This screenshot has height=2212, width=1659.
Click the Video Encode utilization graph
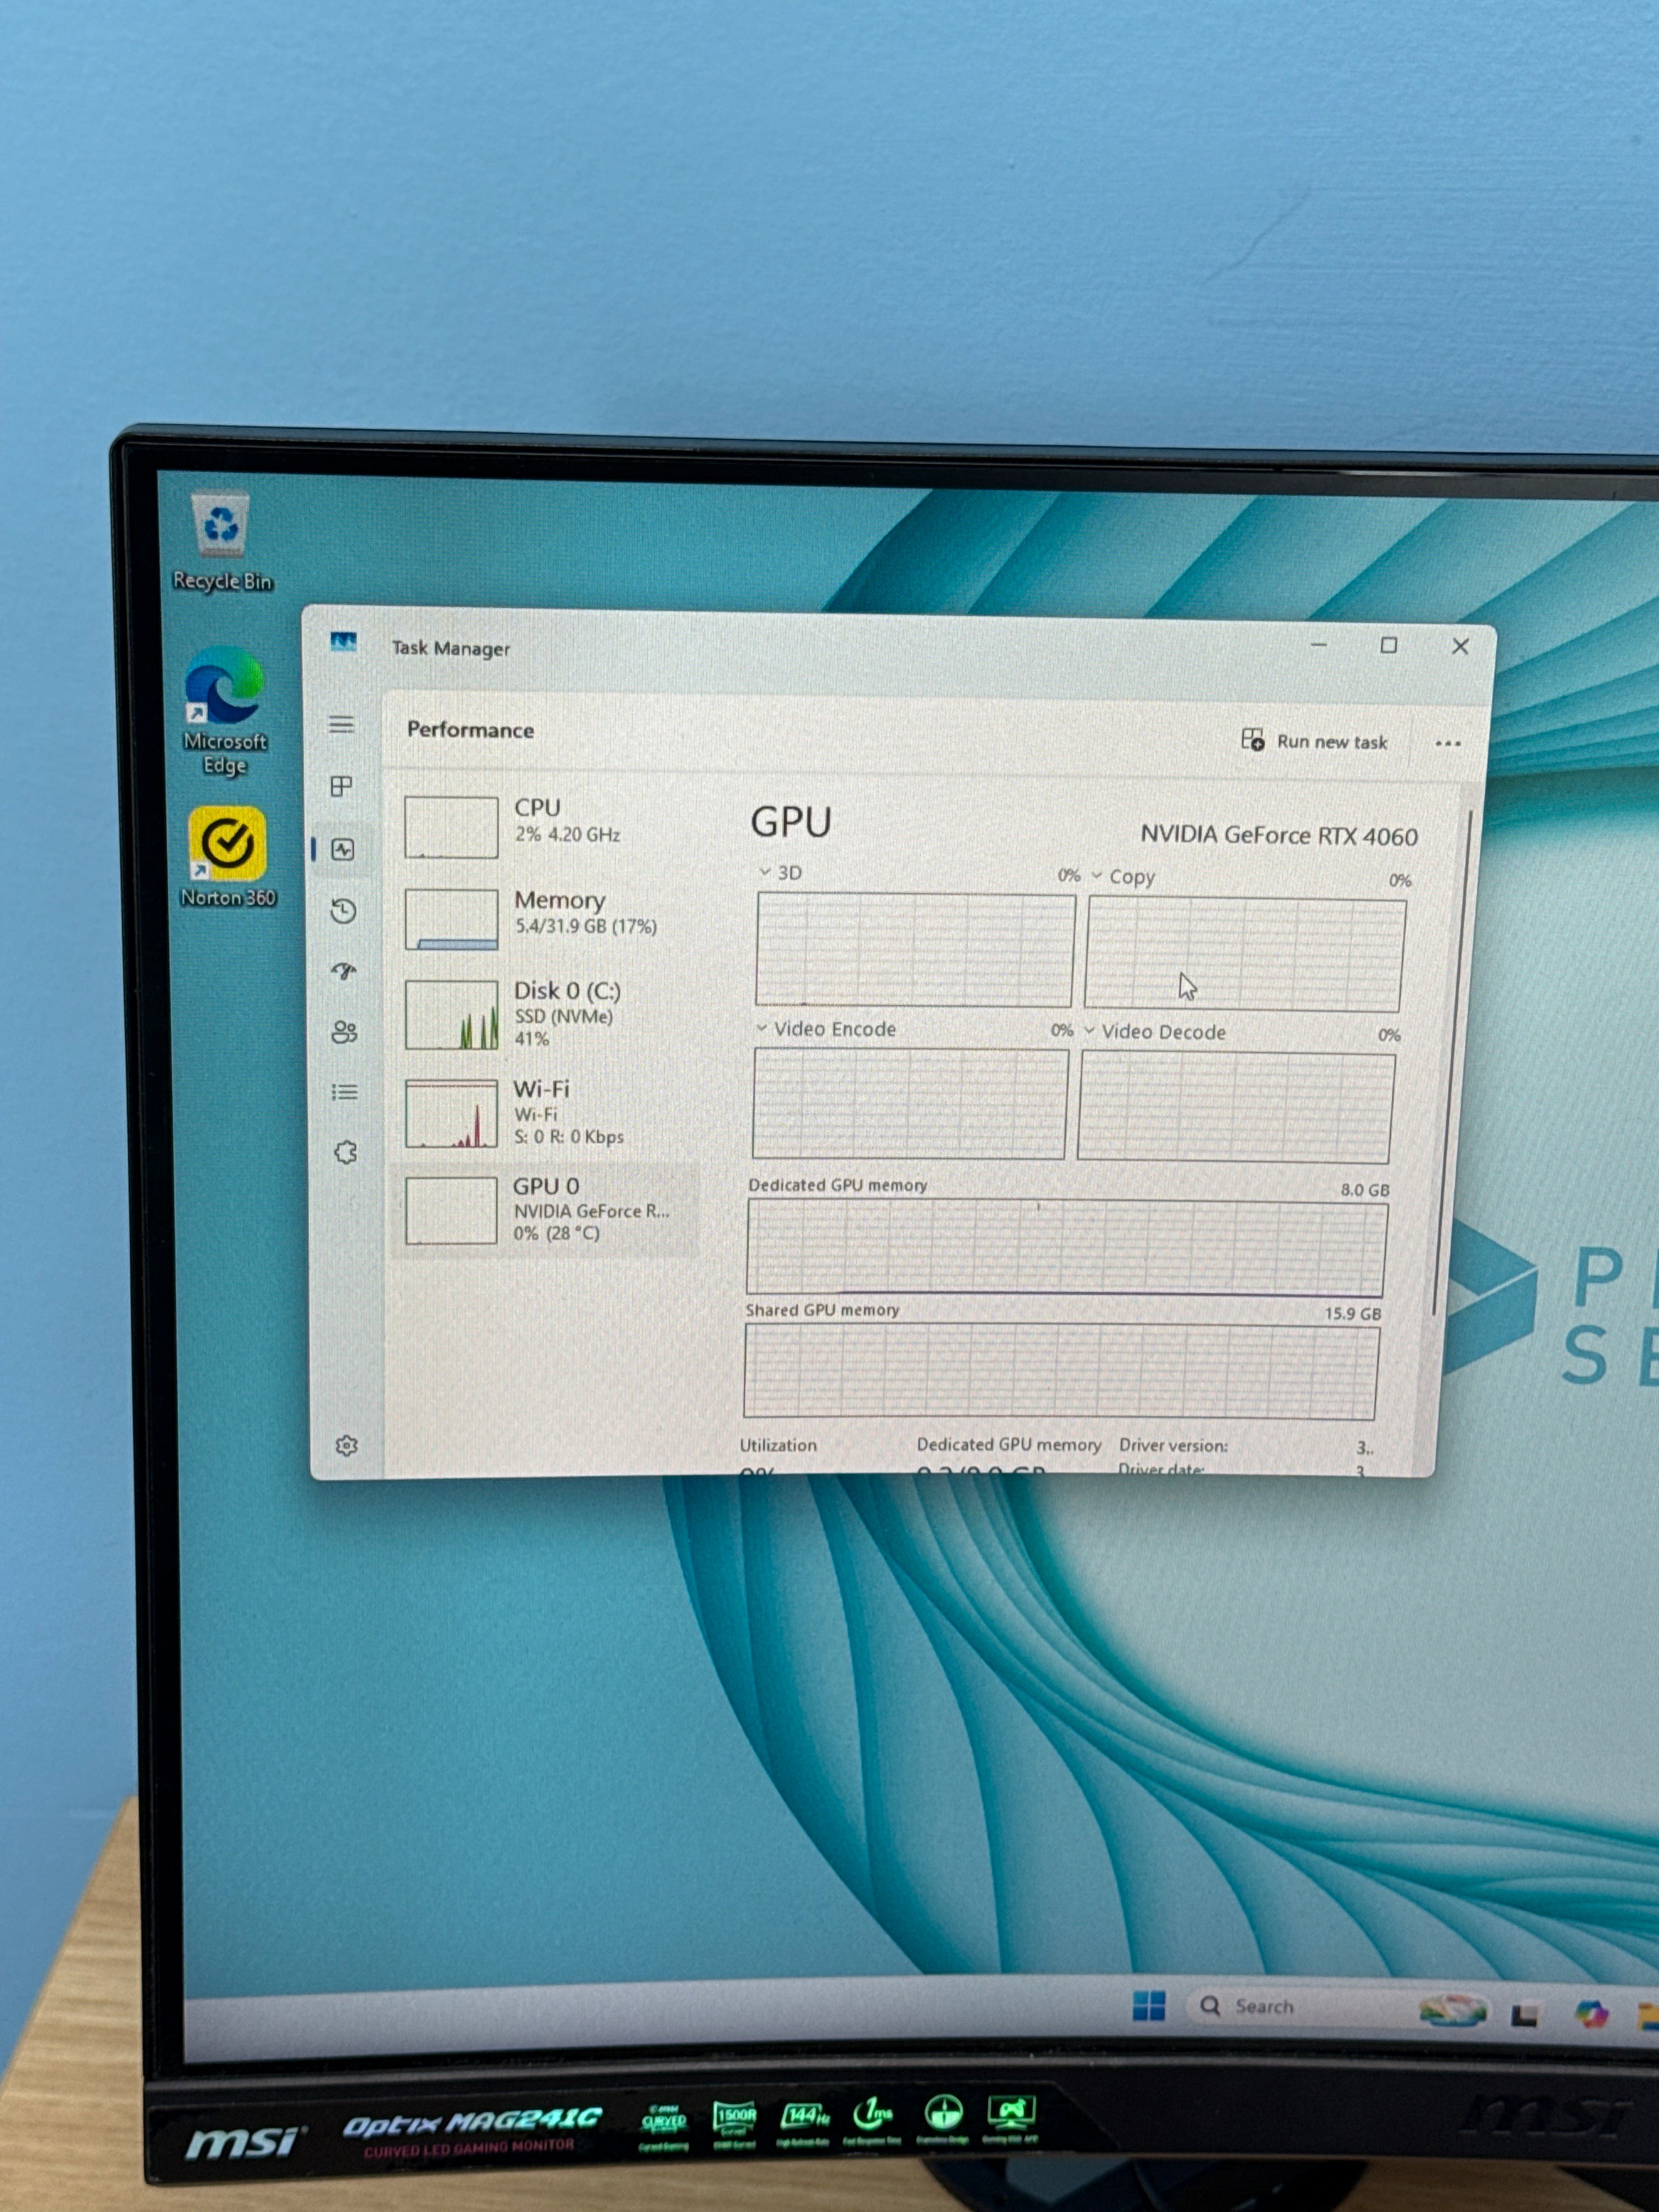pos(909,1103)
